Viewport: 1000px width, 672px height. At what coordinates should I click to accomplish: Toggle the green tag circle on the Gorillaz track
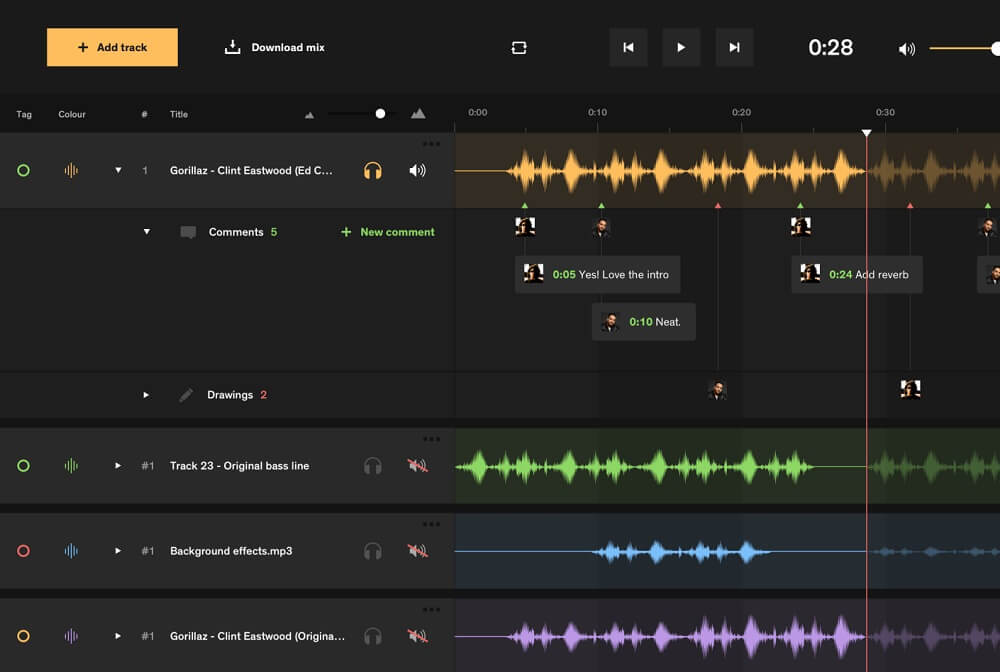(24, 170)
